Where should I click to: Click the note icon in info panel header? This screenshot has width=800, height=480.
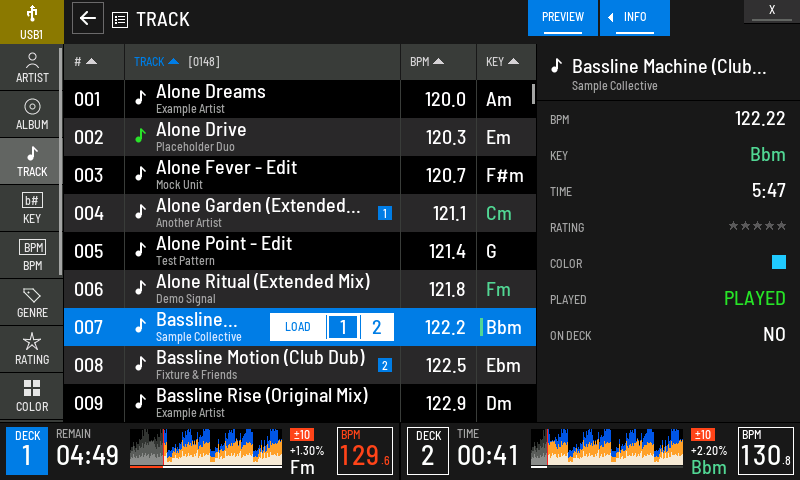(557, 66)
